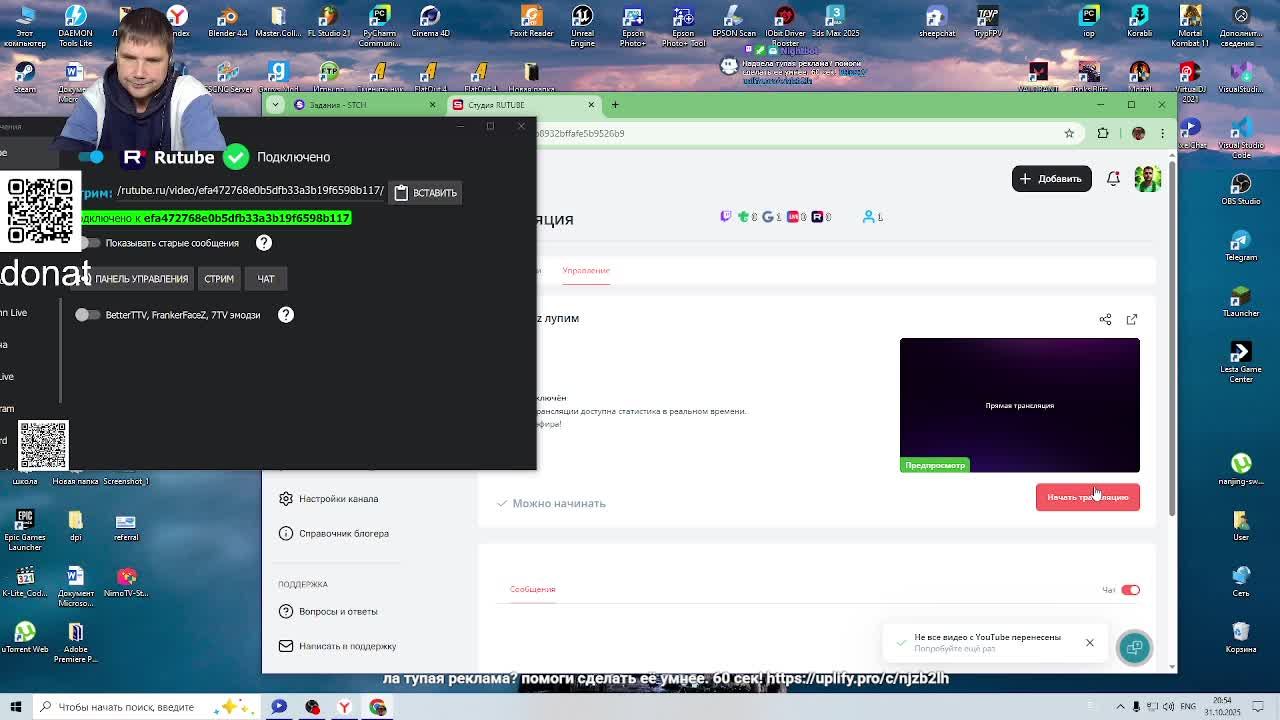Open Adobe Premiere Pro desktop shortcut

(75, 643)
